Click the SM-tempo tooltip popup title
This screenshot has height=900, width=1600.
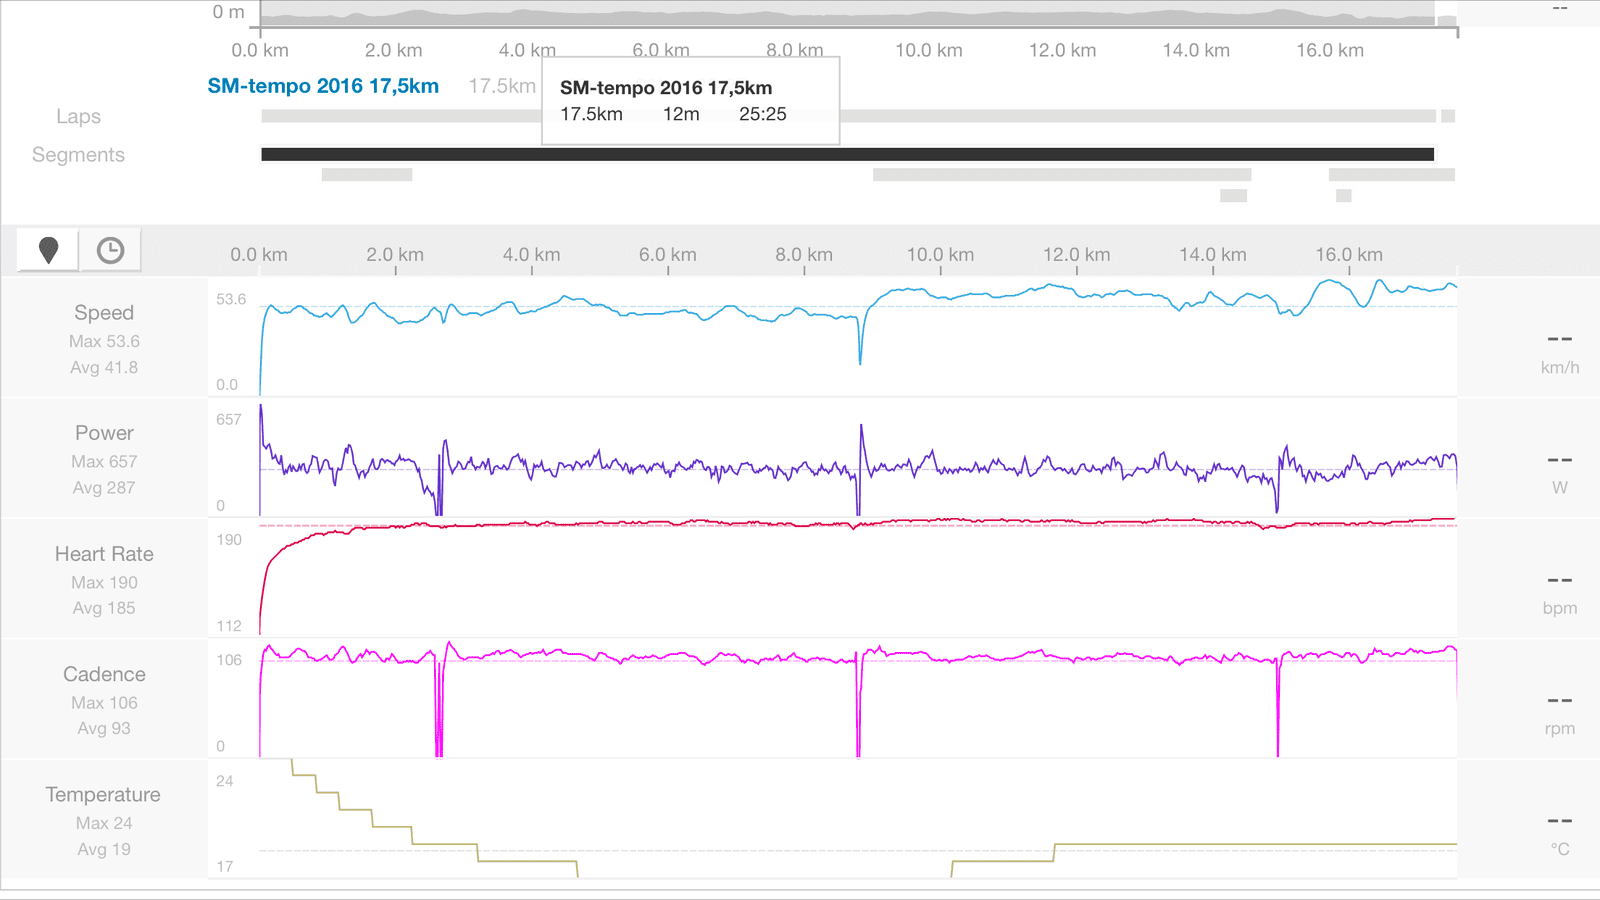point(666,88)
